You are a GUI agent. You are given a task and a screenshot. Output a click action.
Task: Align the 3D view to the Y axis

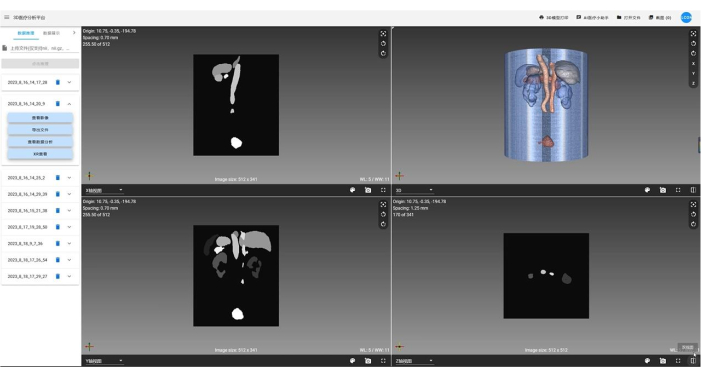point(693,73)
